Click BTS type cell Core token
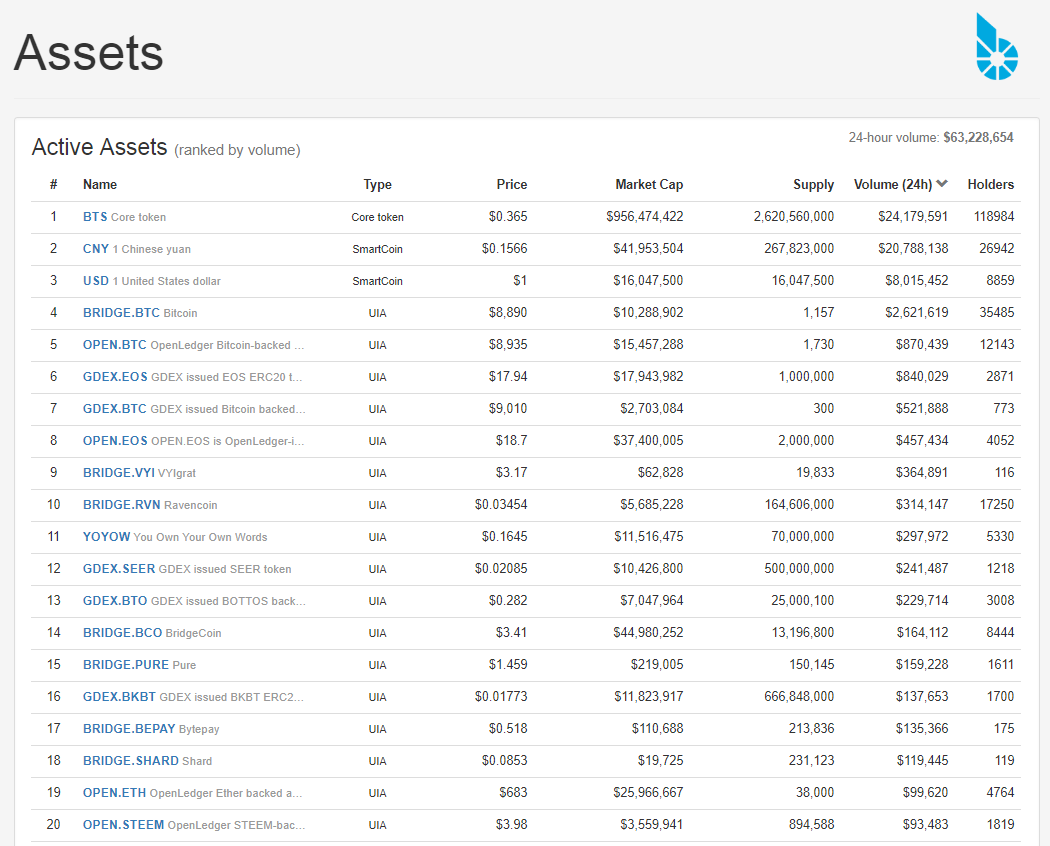 coord(378,217)
